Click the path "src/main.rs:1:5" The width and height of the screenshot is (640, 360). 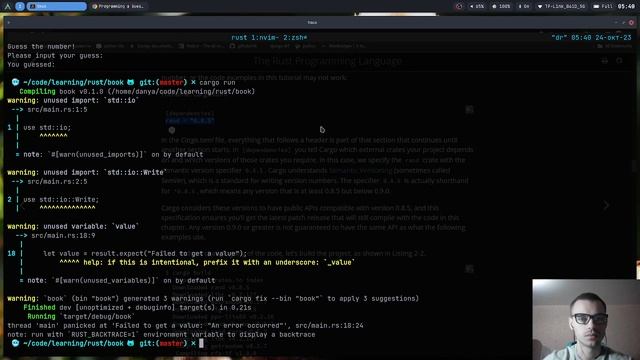pos(57,109)
